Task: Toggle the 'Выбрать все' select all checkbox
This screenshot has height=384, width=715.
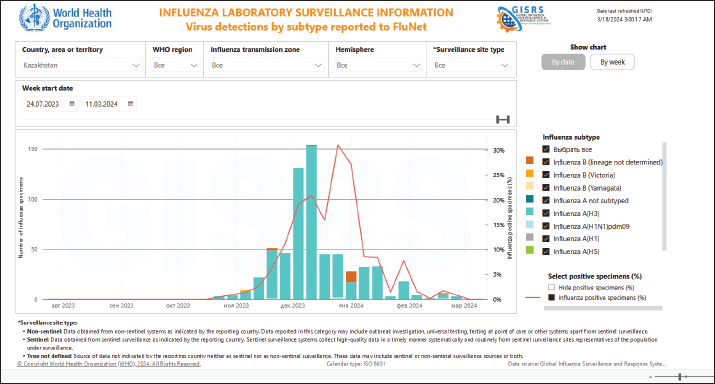Action: click(546, 149)
